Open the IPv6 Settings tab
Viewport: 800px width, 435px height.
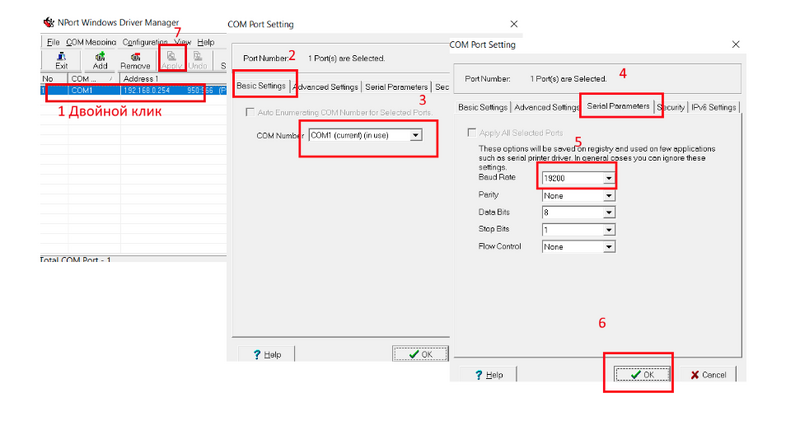713,108
